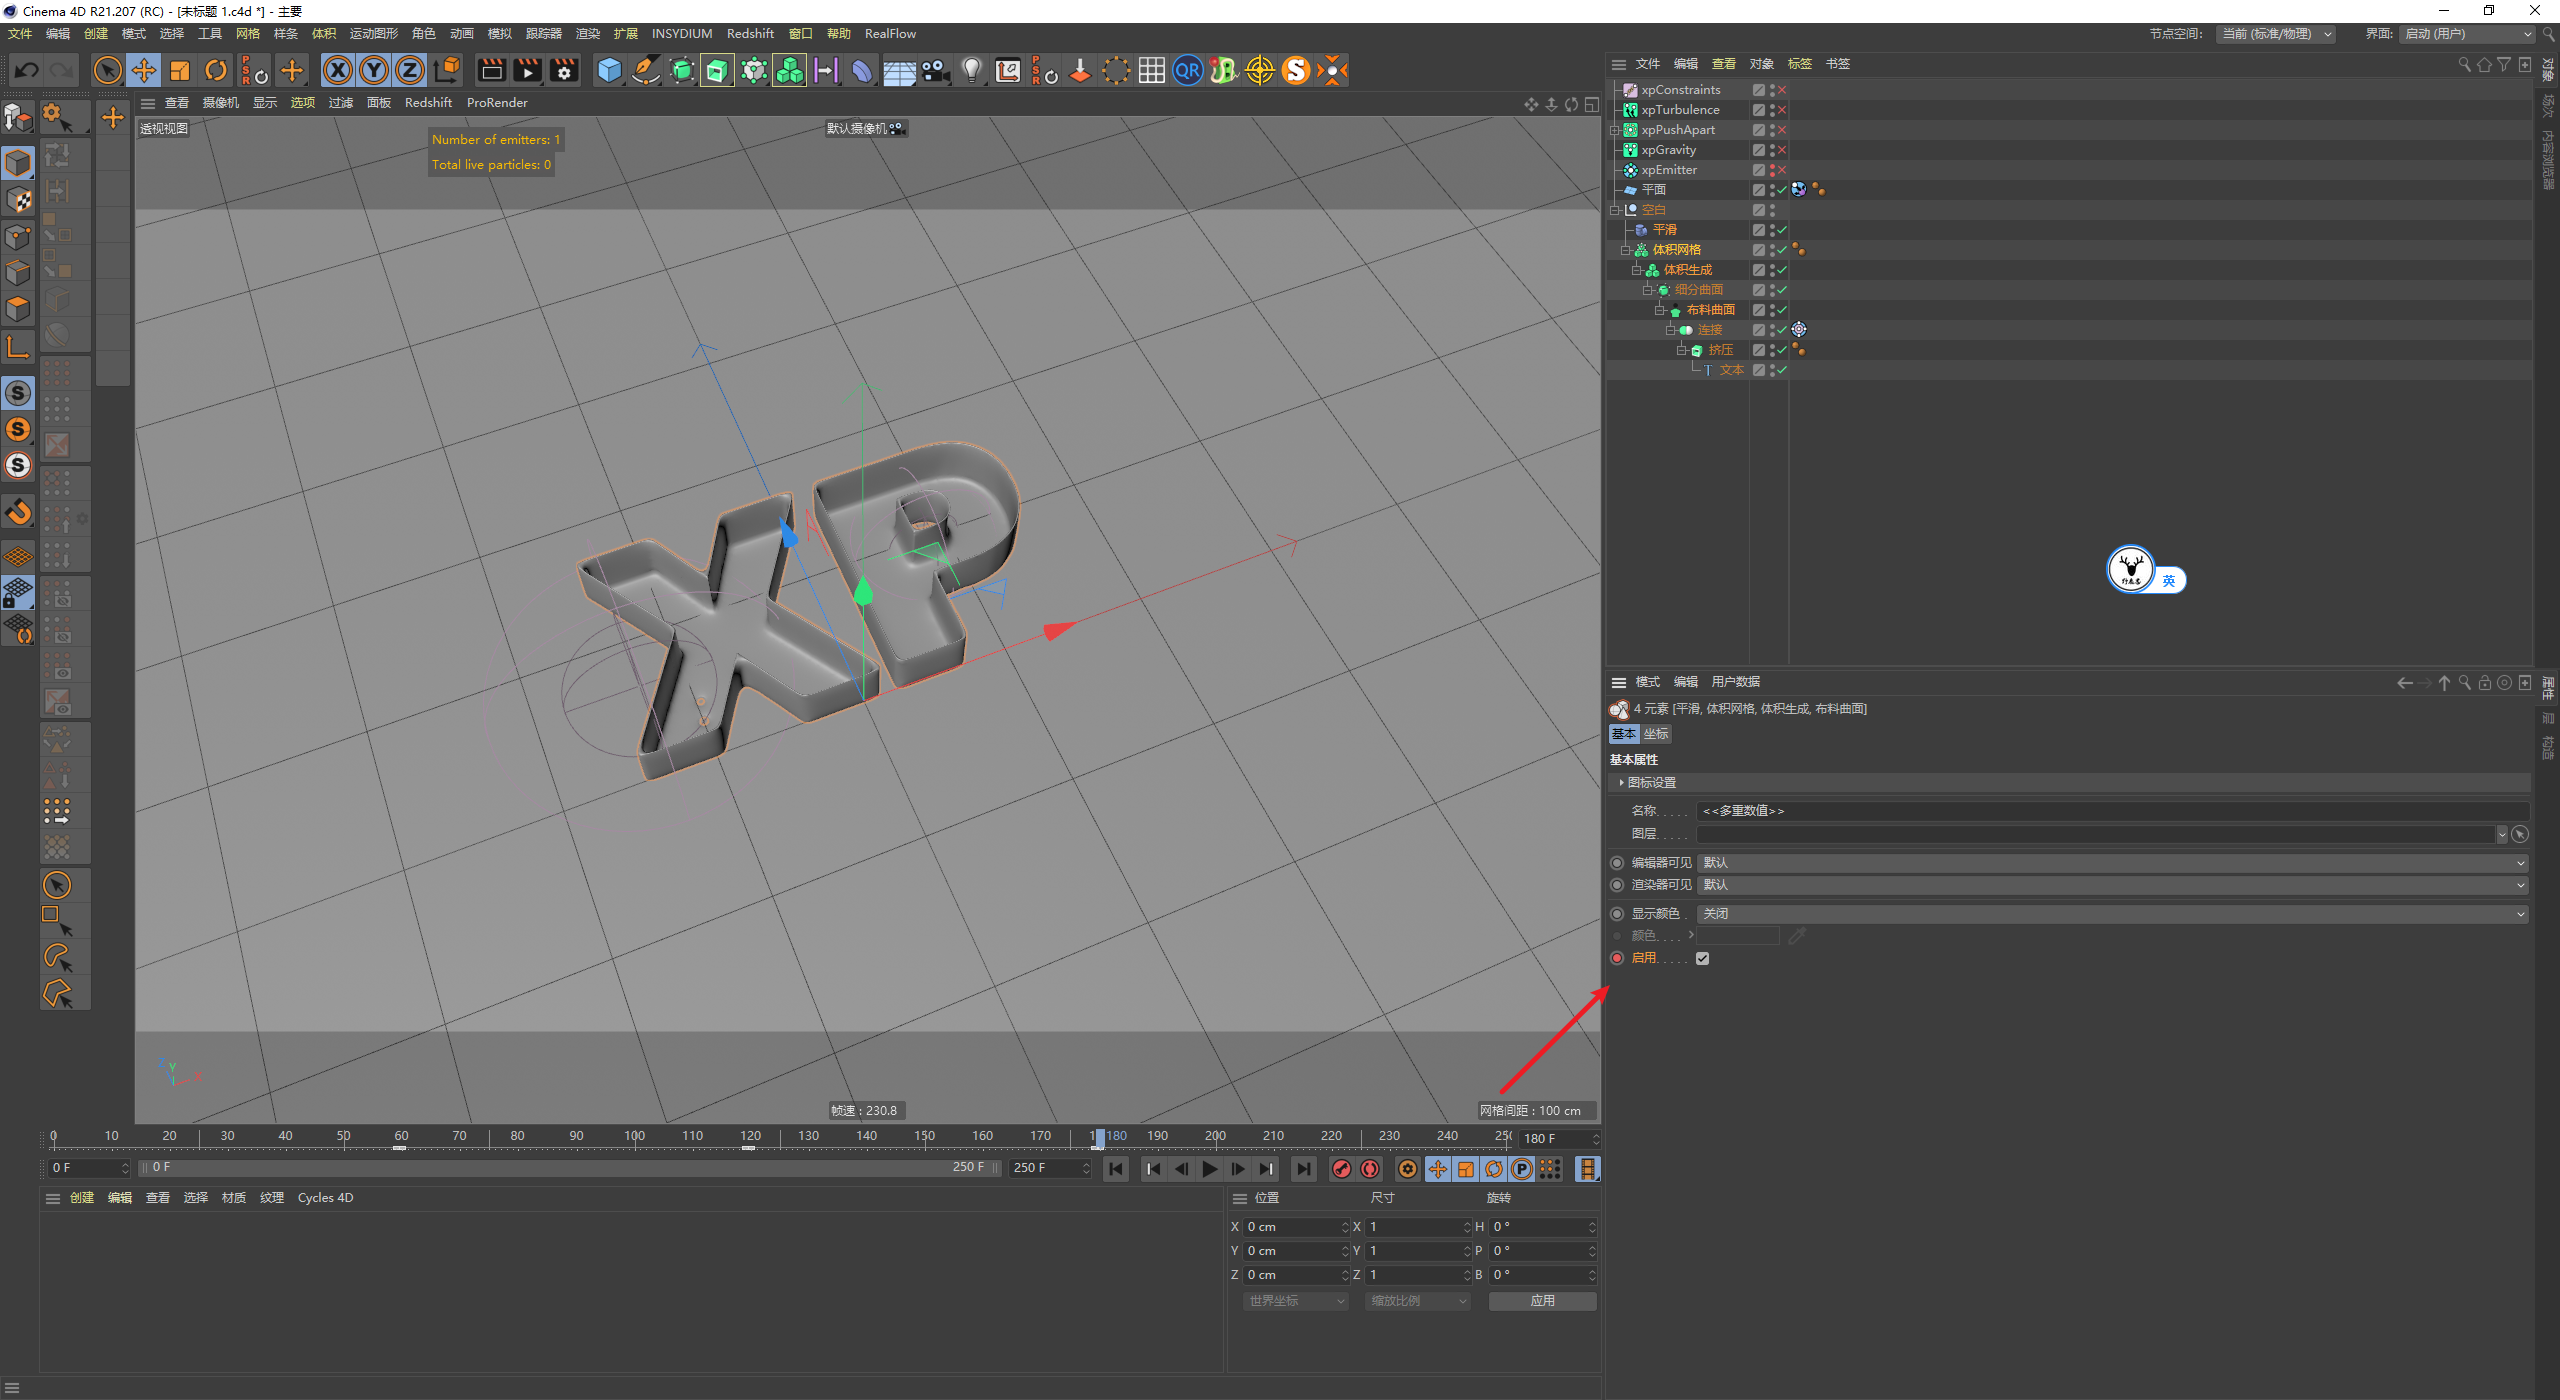Select the Move tool in toolbar
2560x1400 pixels.
[144, 70]
